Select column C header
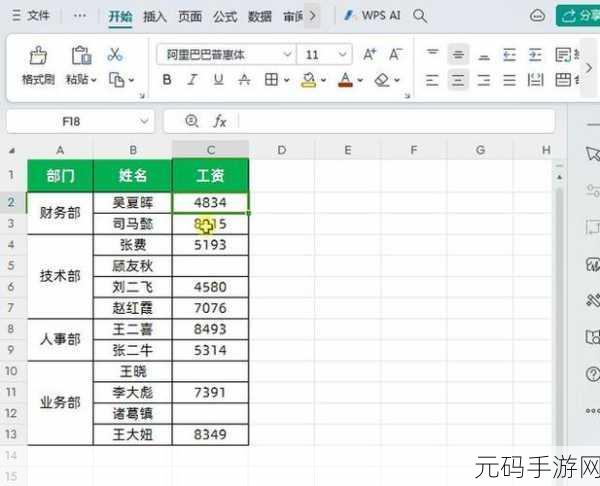Image resolution: width=600 pixels, height=486 pixels. pos(210,150)
